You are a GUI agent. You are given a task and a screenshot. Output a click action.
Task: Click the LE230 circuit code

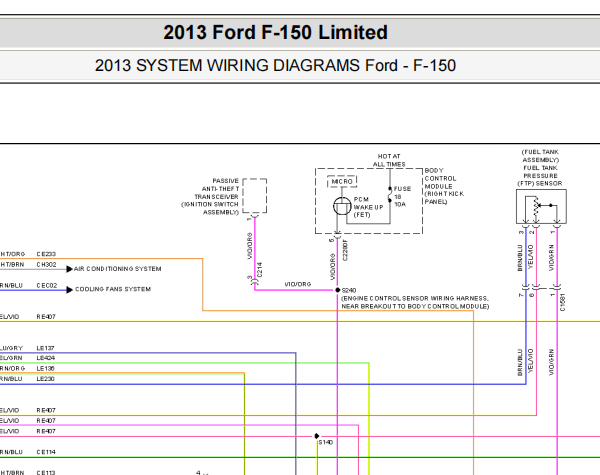[45, 379]
